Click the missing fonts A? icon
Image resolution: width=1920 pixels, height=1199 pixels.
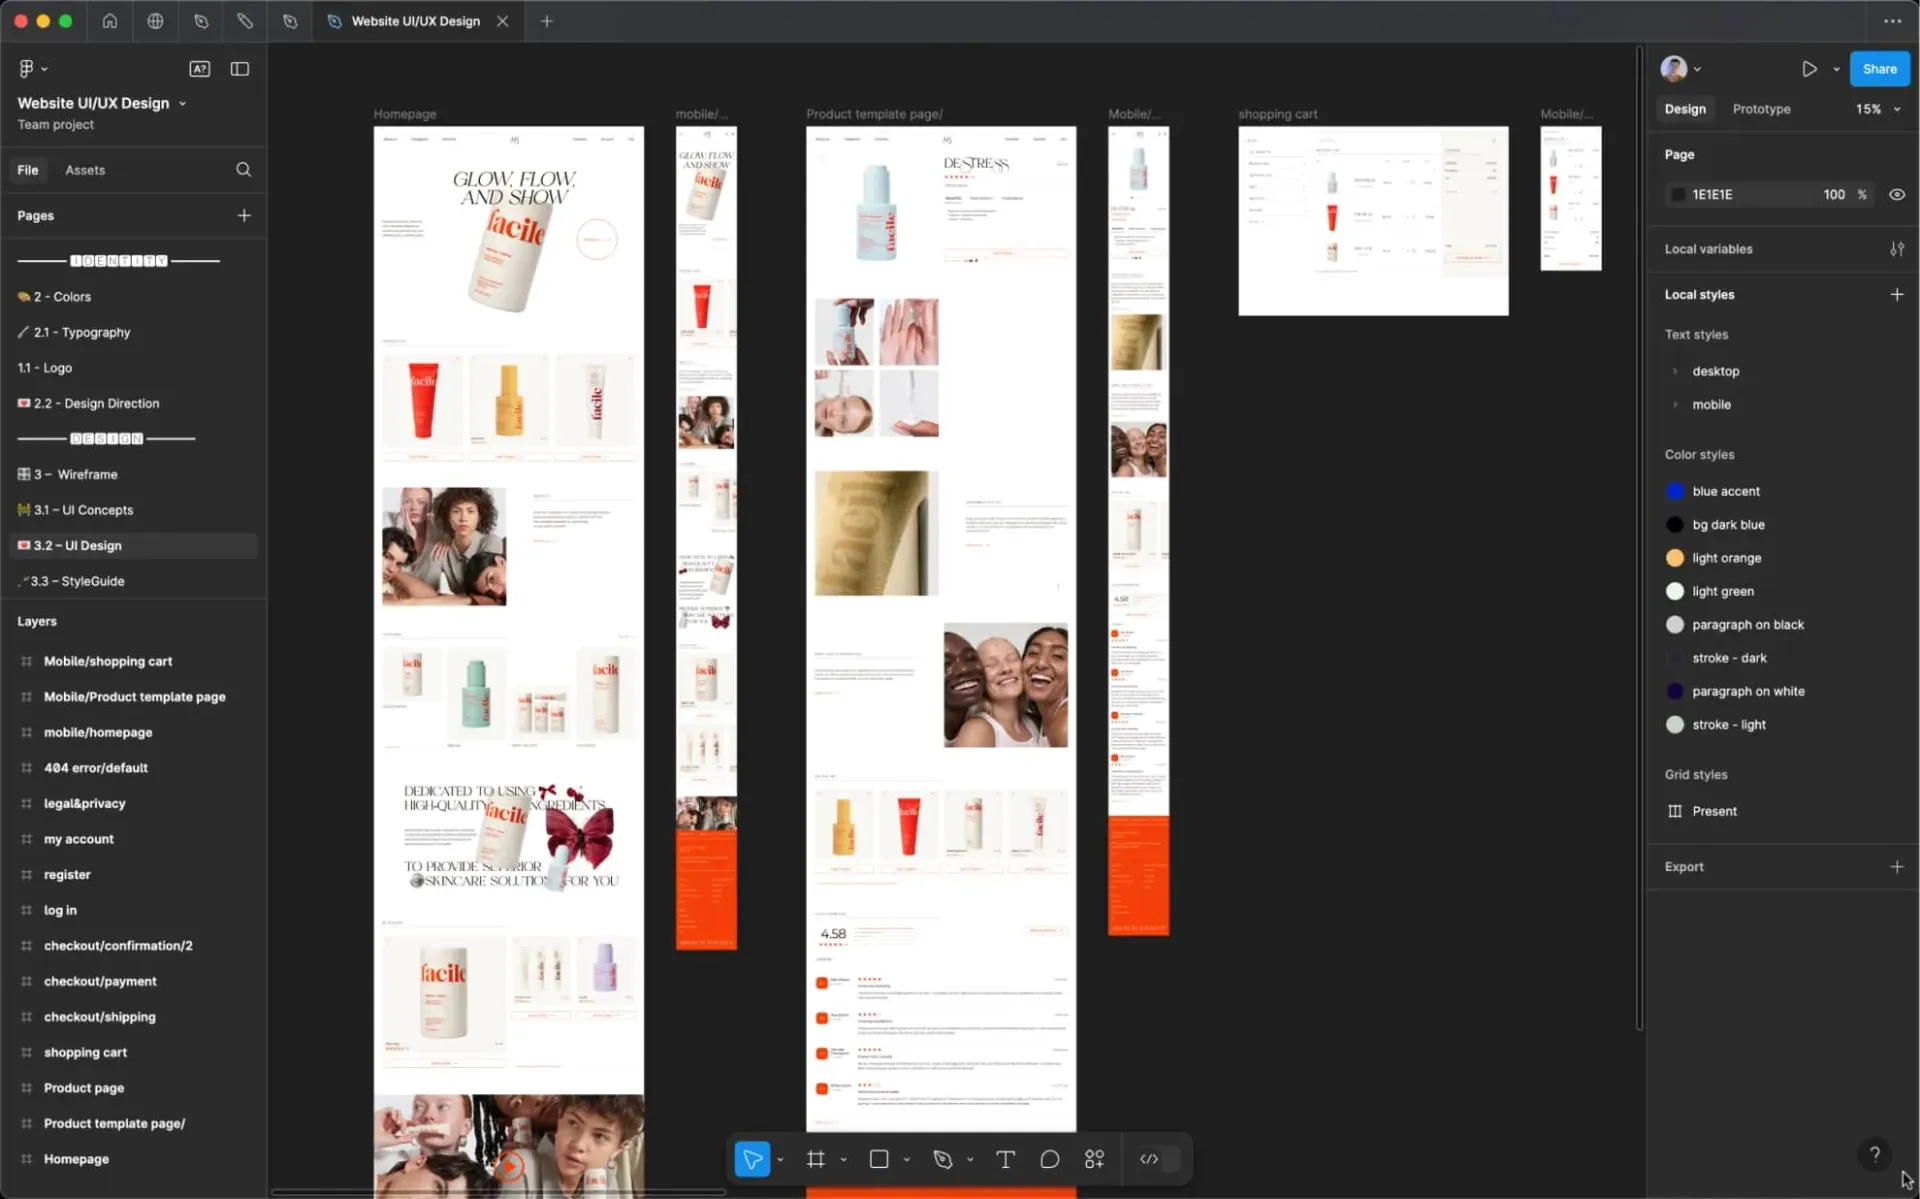pos(200,69)
